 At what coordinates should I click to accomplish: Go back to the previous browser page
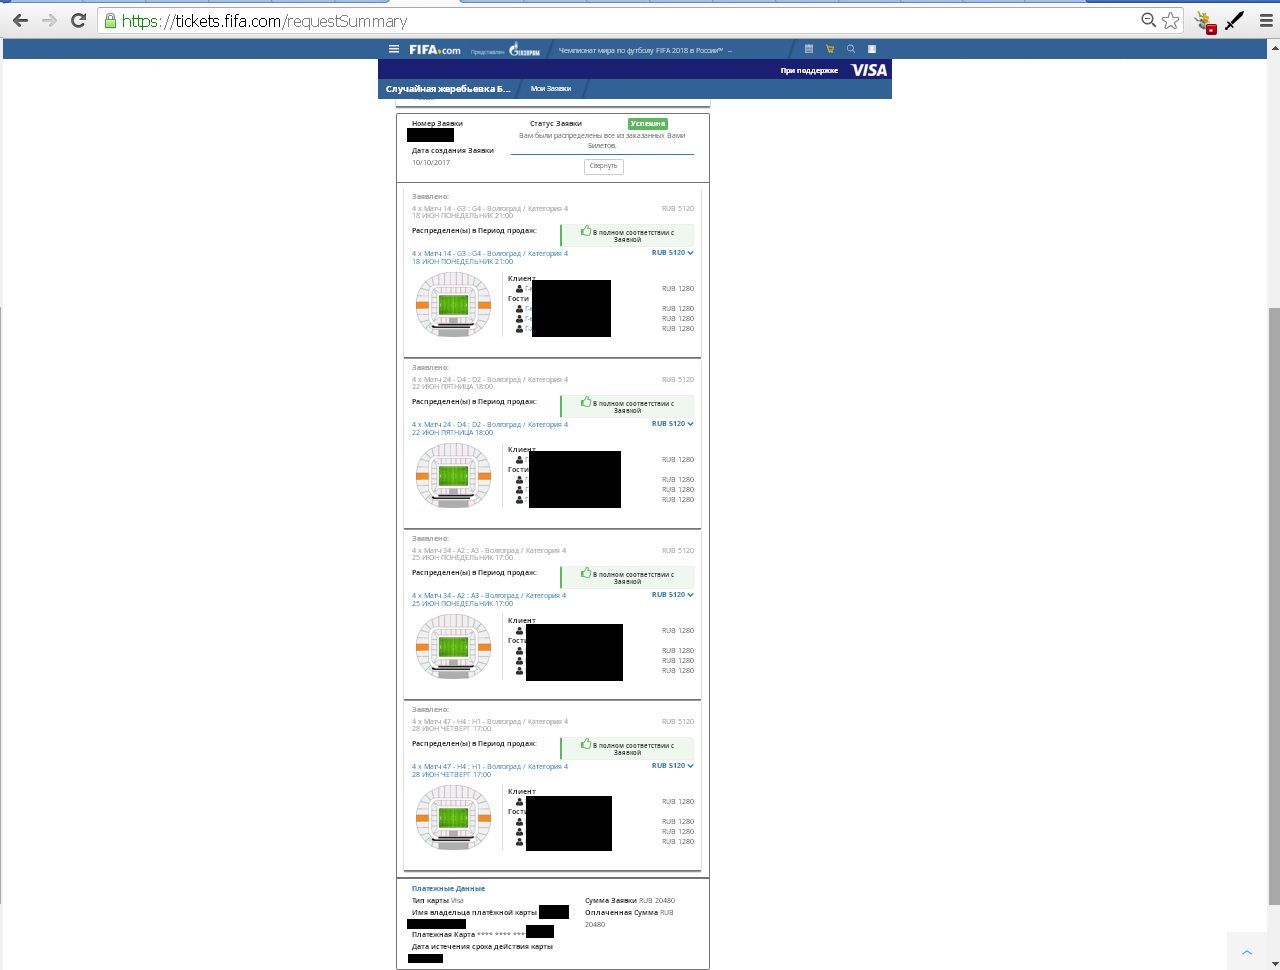point(20,20)
